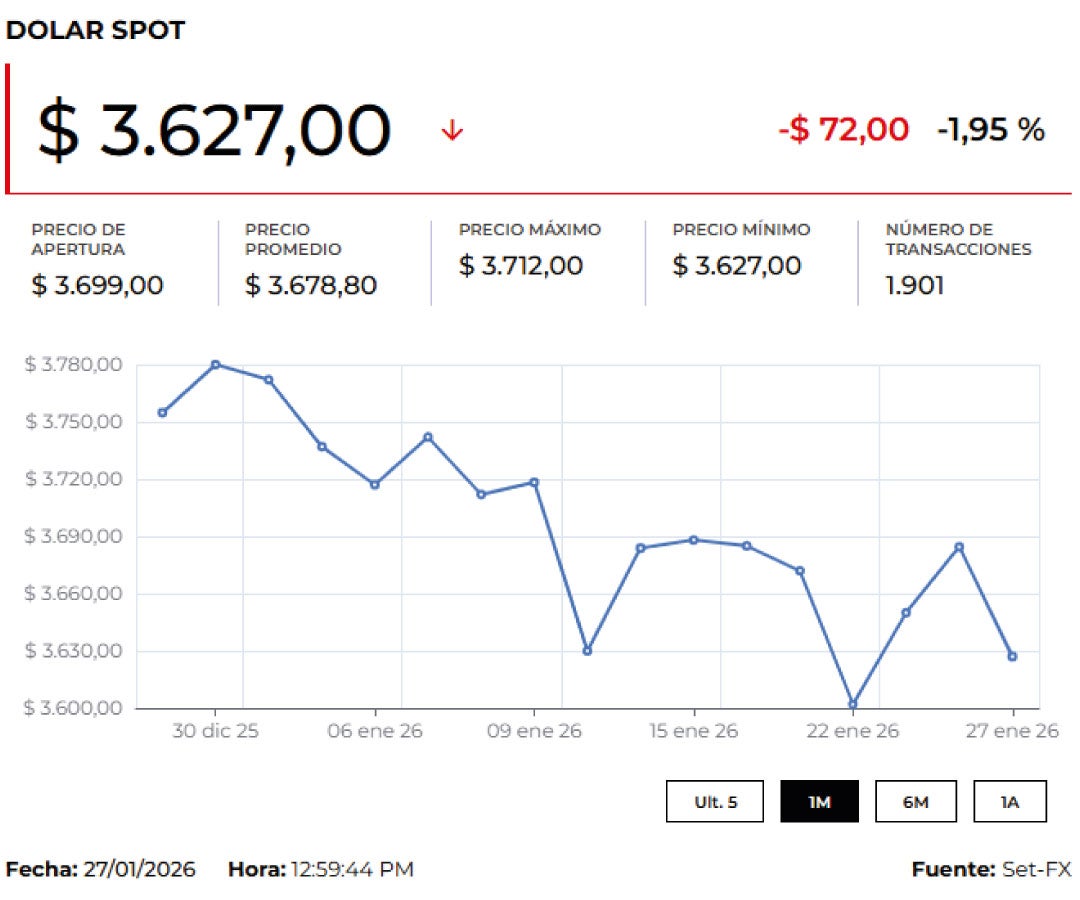The image size is (1080, 900).
Task: Pick the data point above 09 ene 26
Action: coord(534,482)
